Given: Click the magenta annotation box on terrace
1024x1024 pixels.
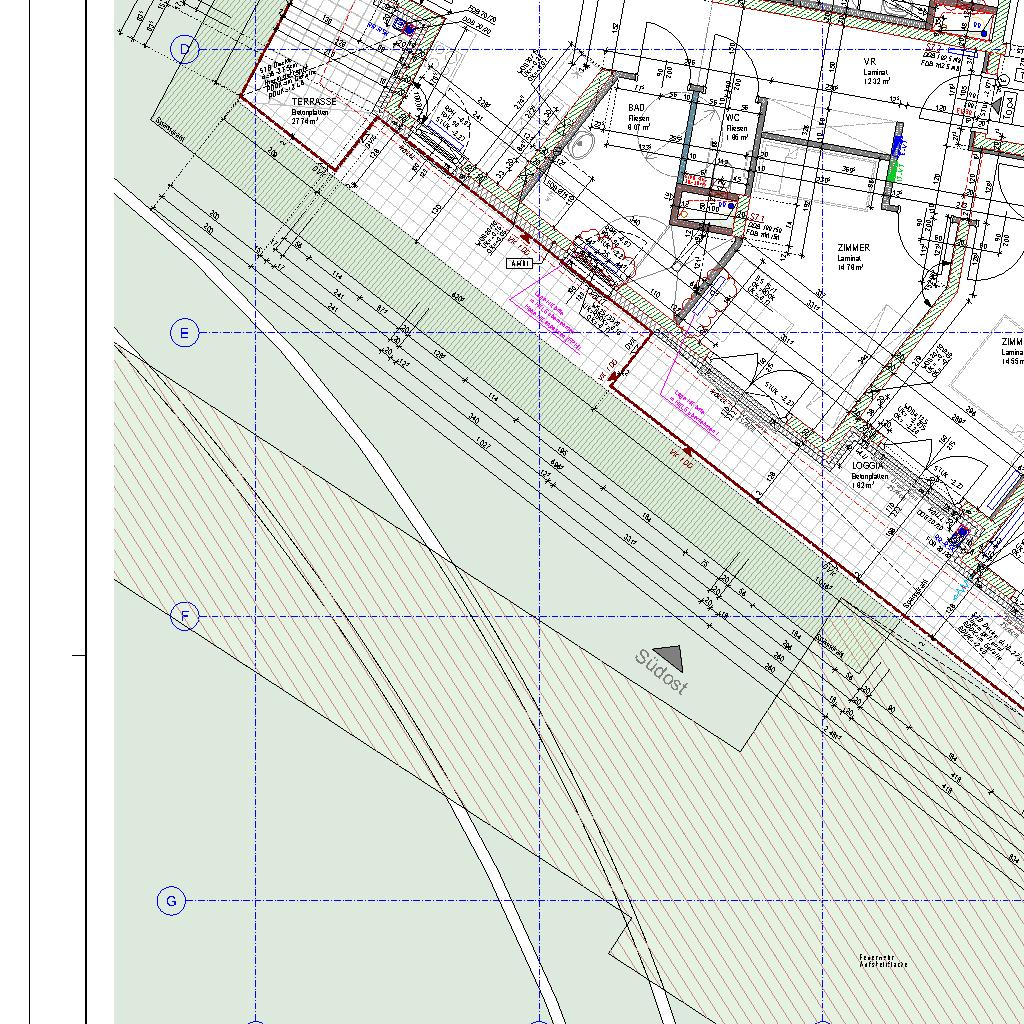Looking at the screenshot, I should tap(546, 320).
